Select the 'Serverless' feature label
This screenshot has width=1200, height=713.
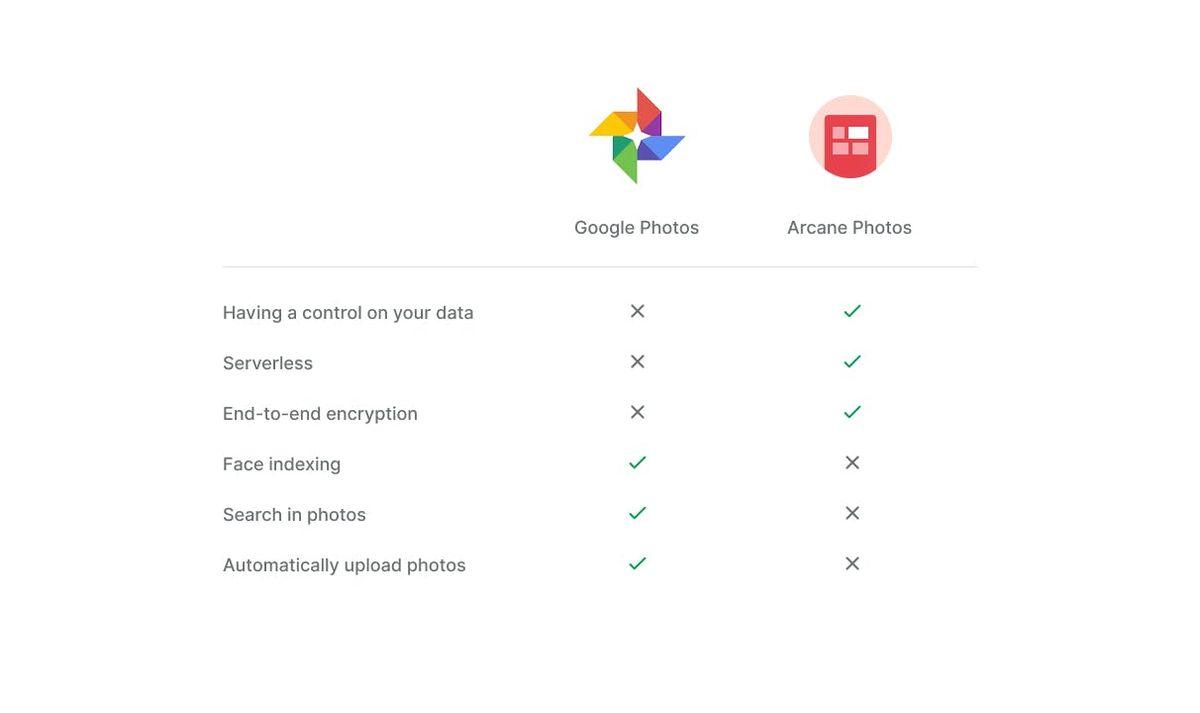tap(268, 363)
